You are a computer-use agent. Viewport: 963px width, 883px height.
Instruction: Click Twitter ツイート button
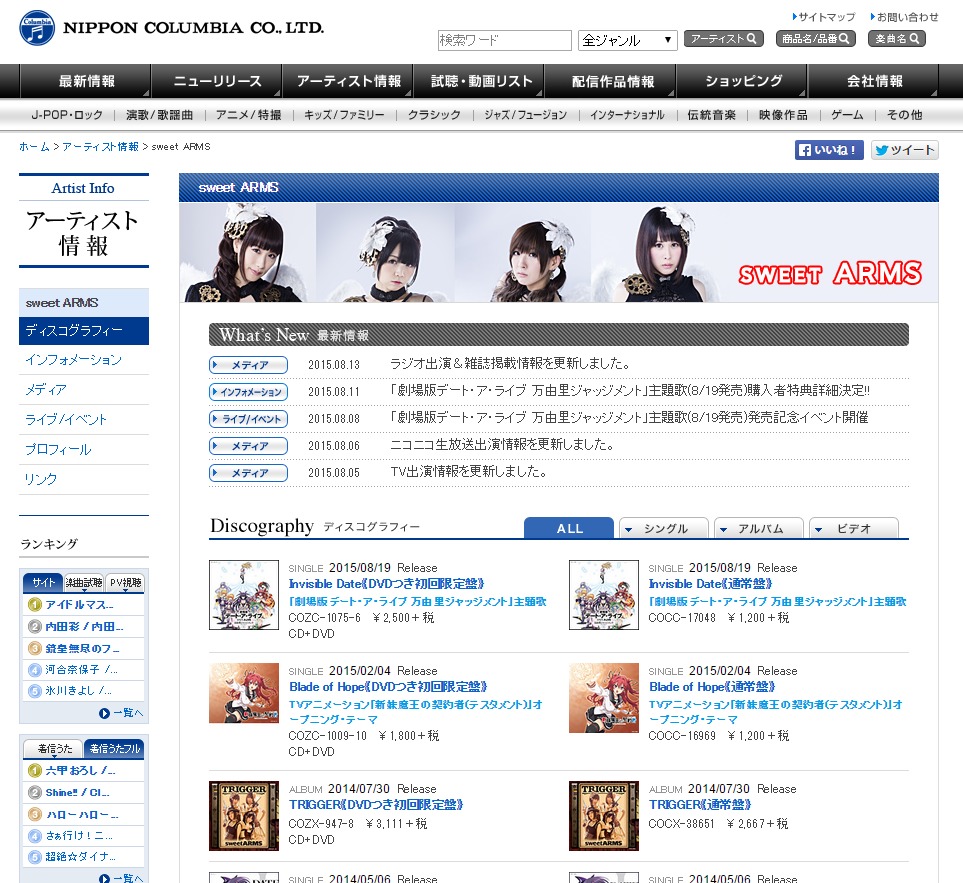coord(905,150)
